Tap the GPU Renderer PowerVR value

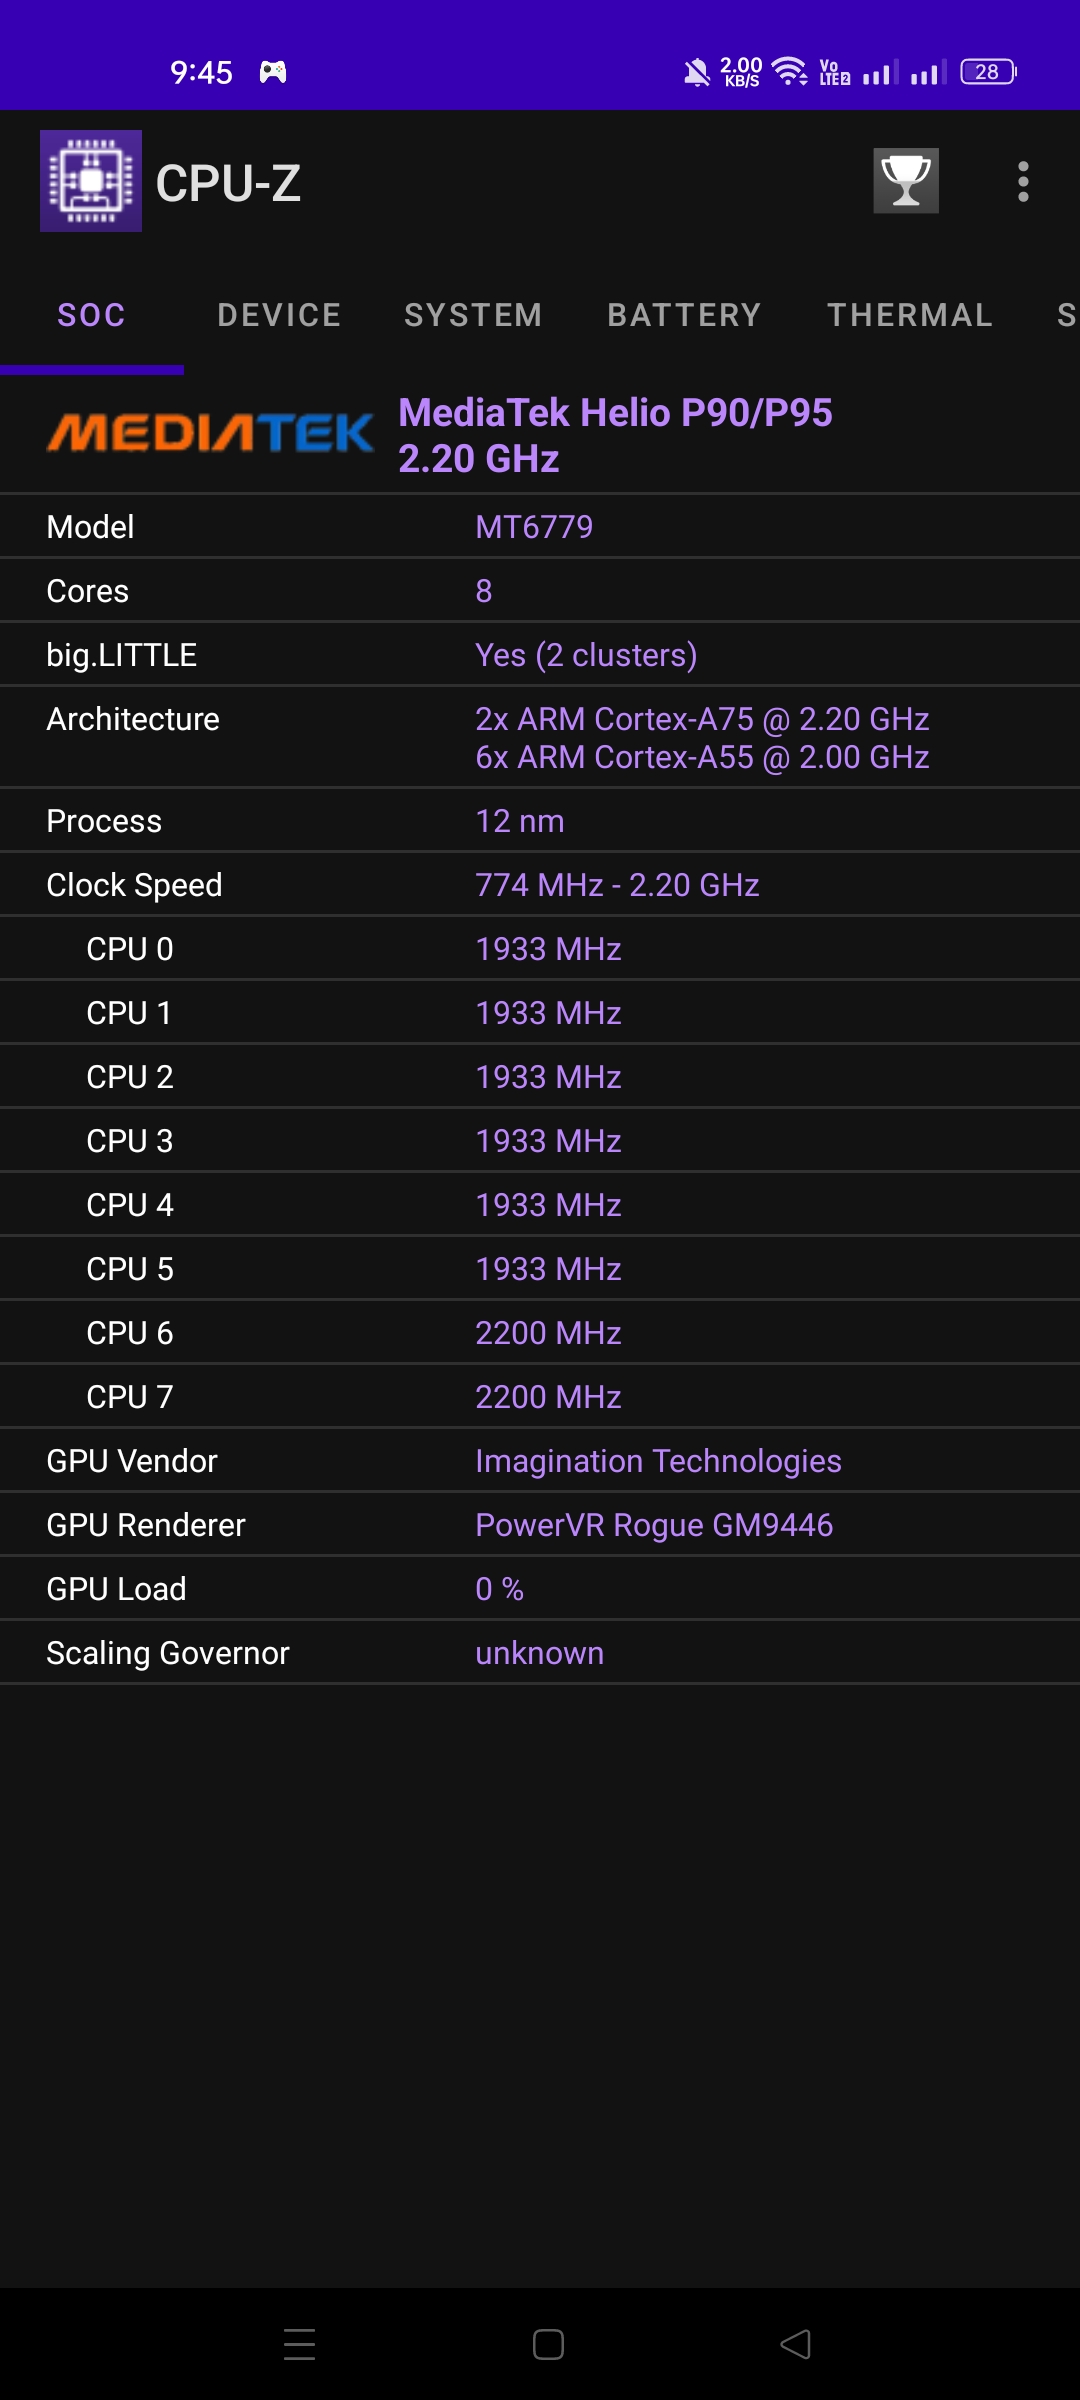pos(656,1524)
